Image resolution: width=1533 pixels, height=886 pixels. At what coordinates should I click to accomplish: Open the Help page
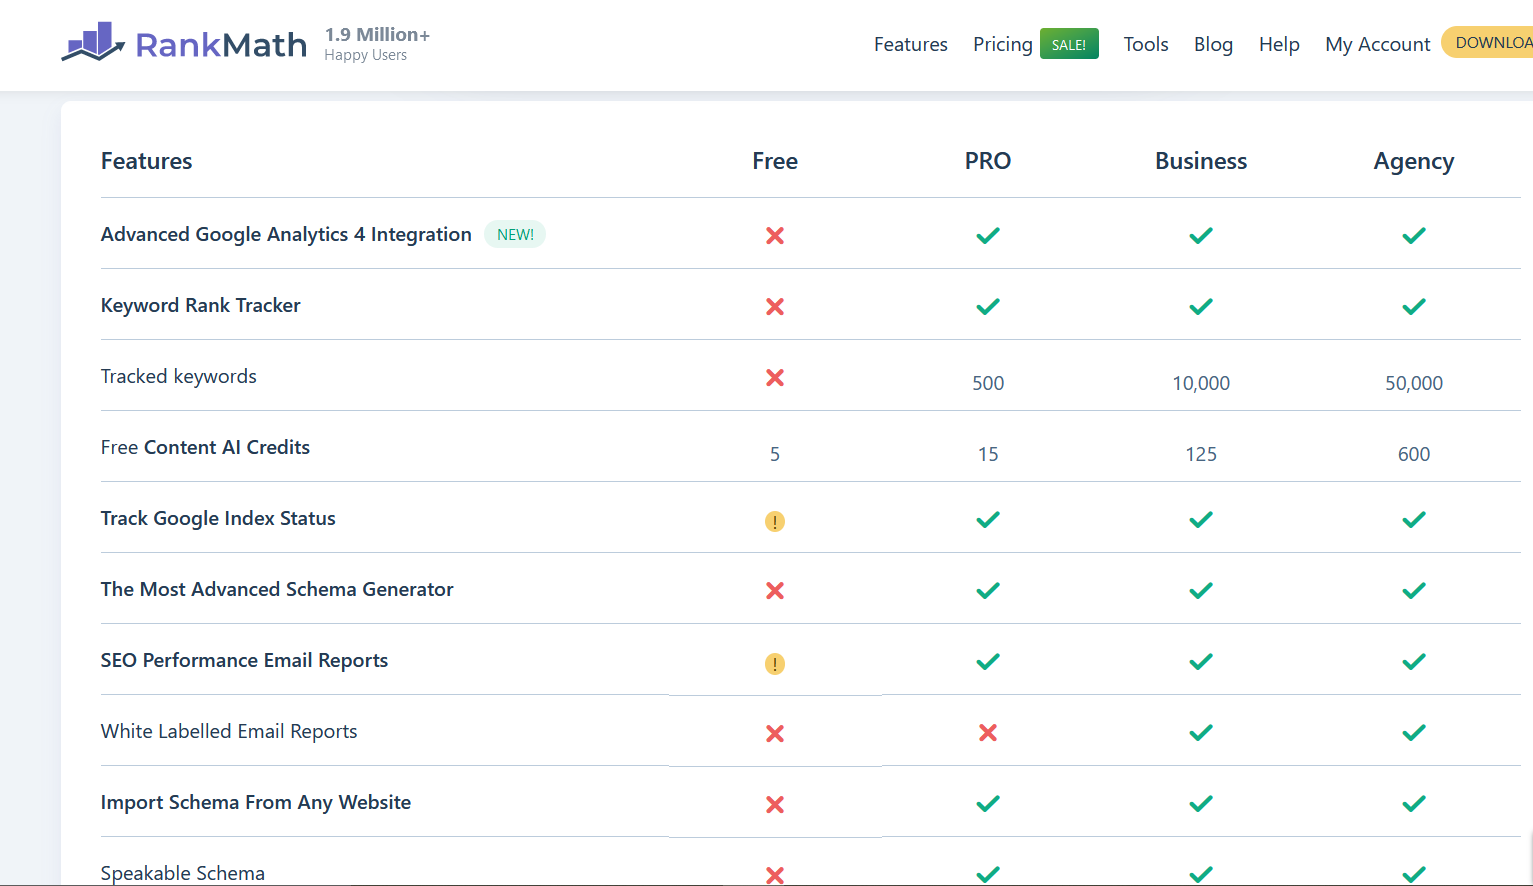point(1279,44)
